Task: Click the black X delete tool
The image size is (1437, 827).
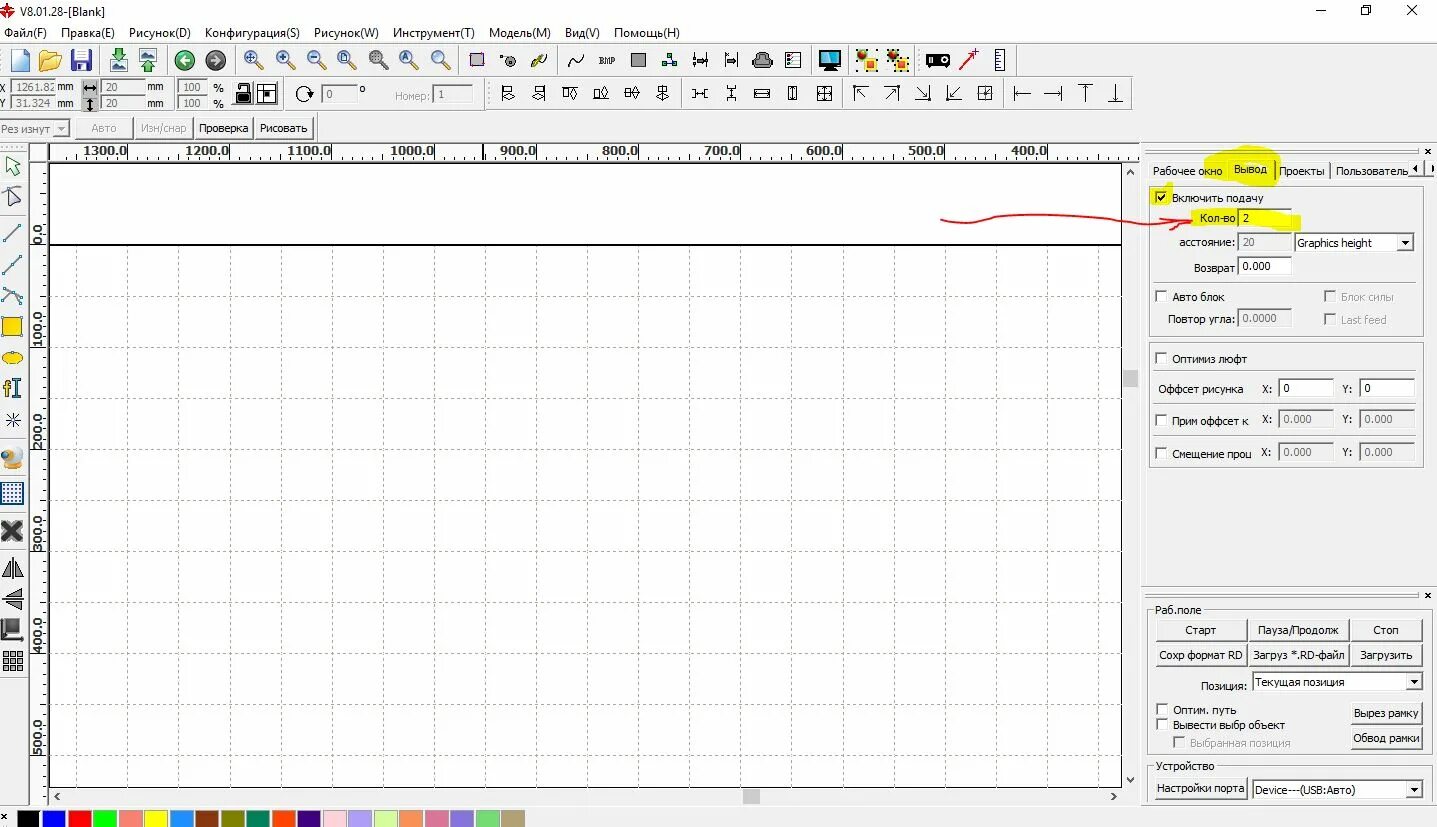Action: pos(12,530)
